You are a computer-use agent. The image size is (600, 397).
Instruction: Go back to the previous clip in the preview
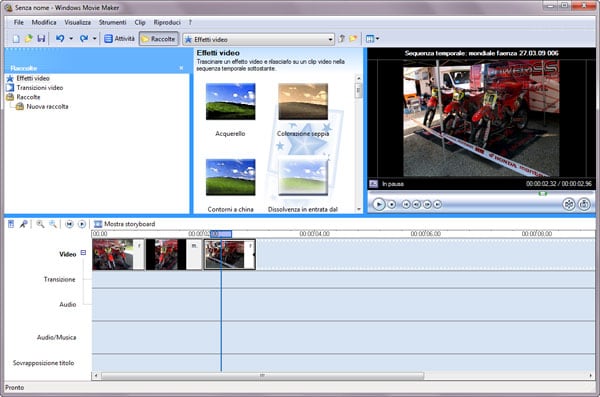406,204
